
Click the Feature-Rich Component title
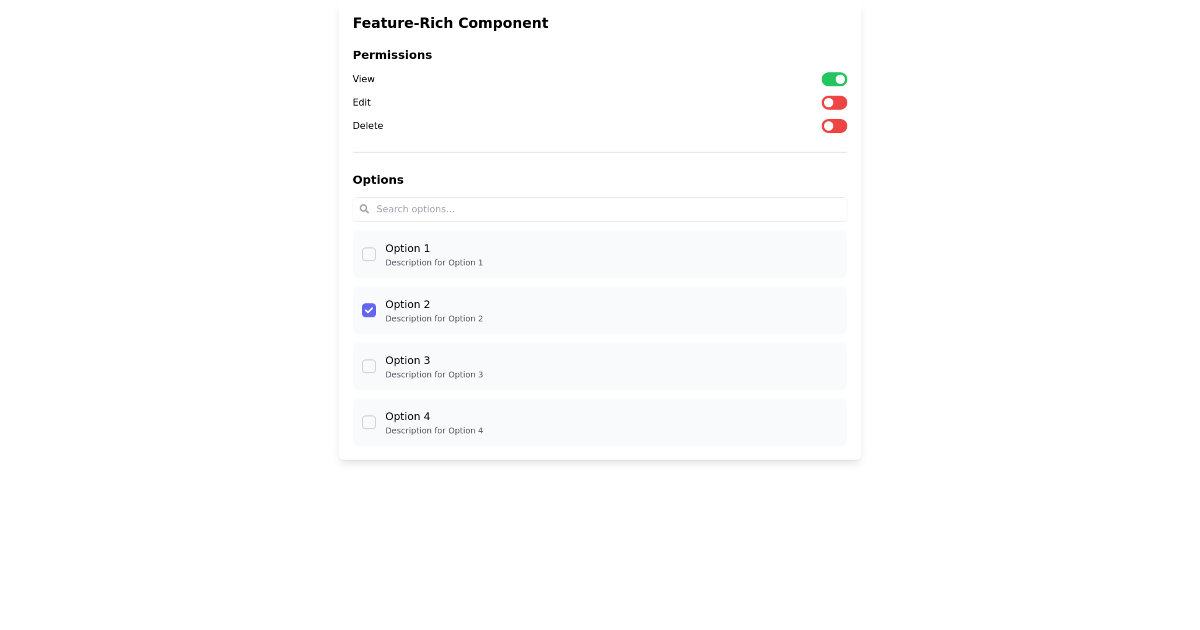pyautogui.click(x=450, y=22)
